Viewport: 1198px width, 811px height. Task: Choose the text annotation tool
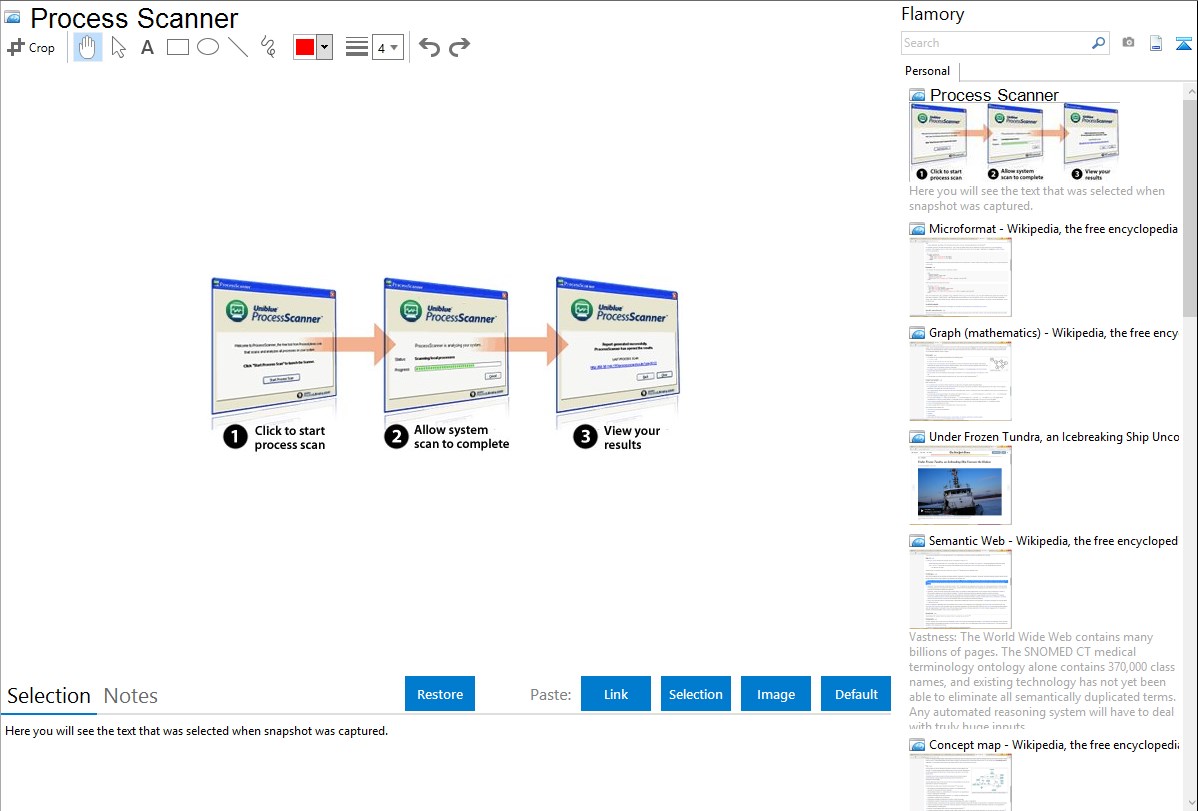pyautogui.click(x=147, y=47)
